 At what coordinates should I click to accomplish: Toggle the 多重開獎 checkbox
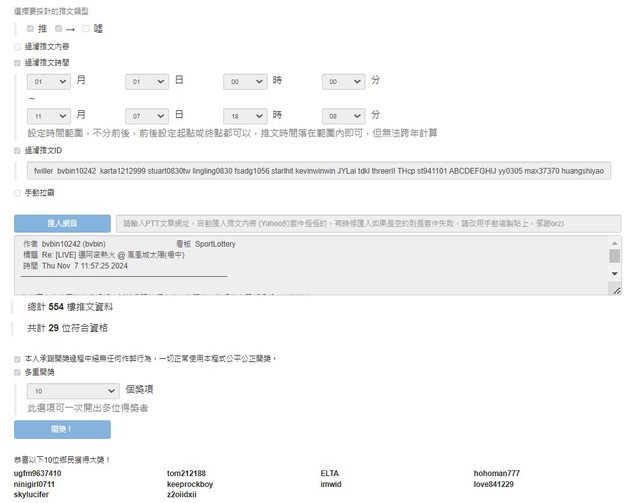tap(17, 372)
